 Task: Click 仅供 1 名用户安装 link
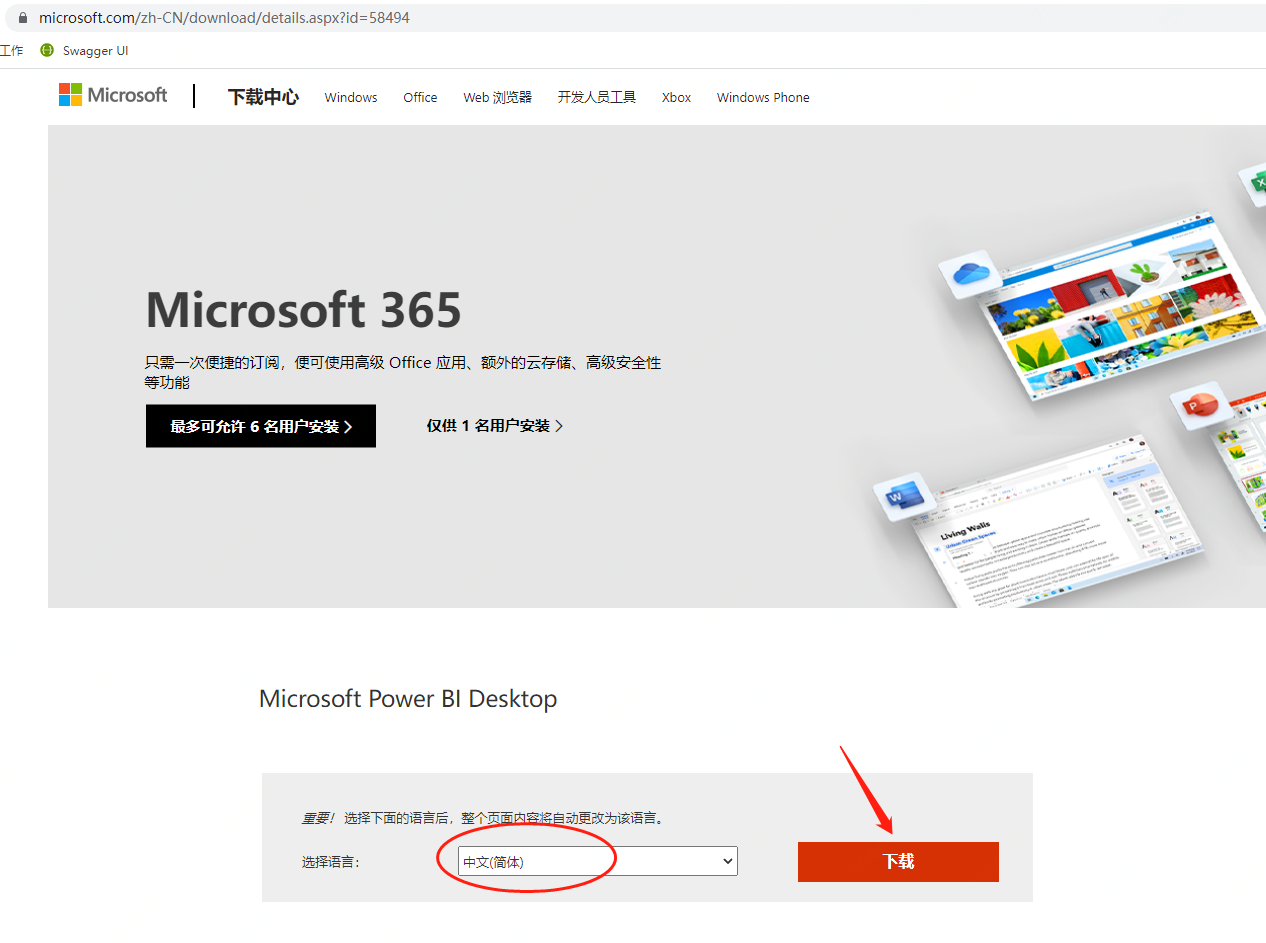click(x=495, y=426)
